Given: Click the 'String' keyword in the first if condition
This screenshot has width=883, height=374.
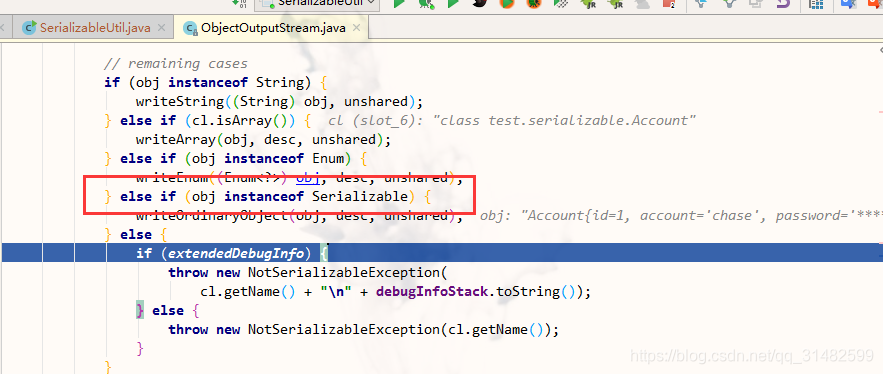Looking at the screenshot, I should point(279,82).
